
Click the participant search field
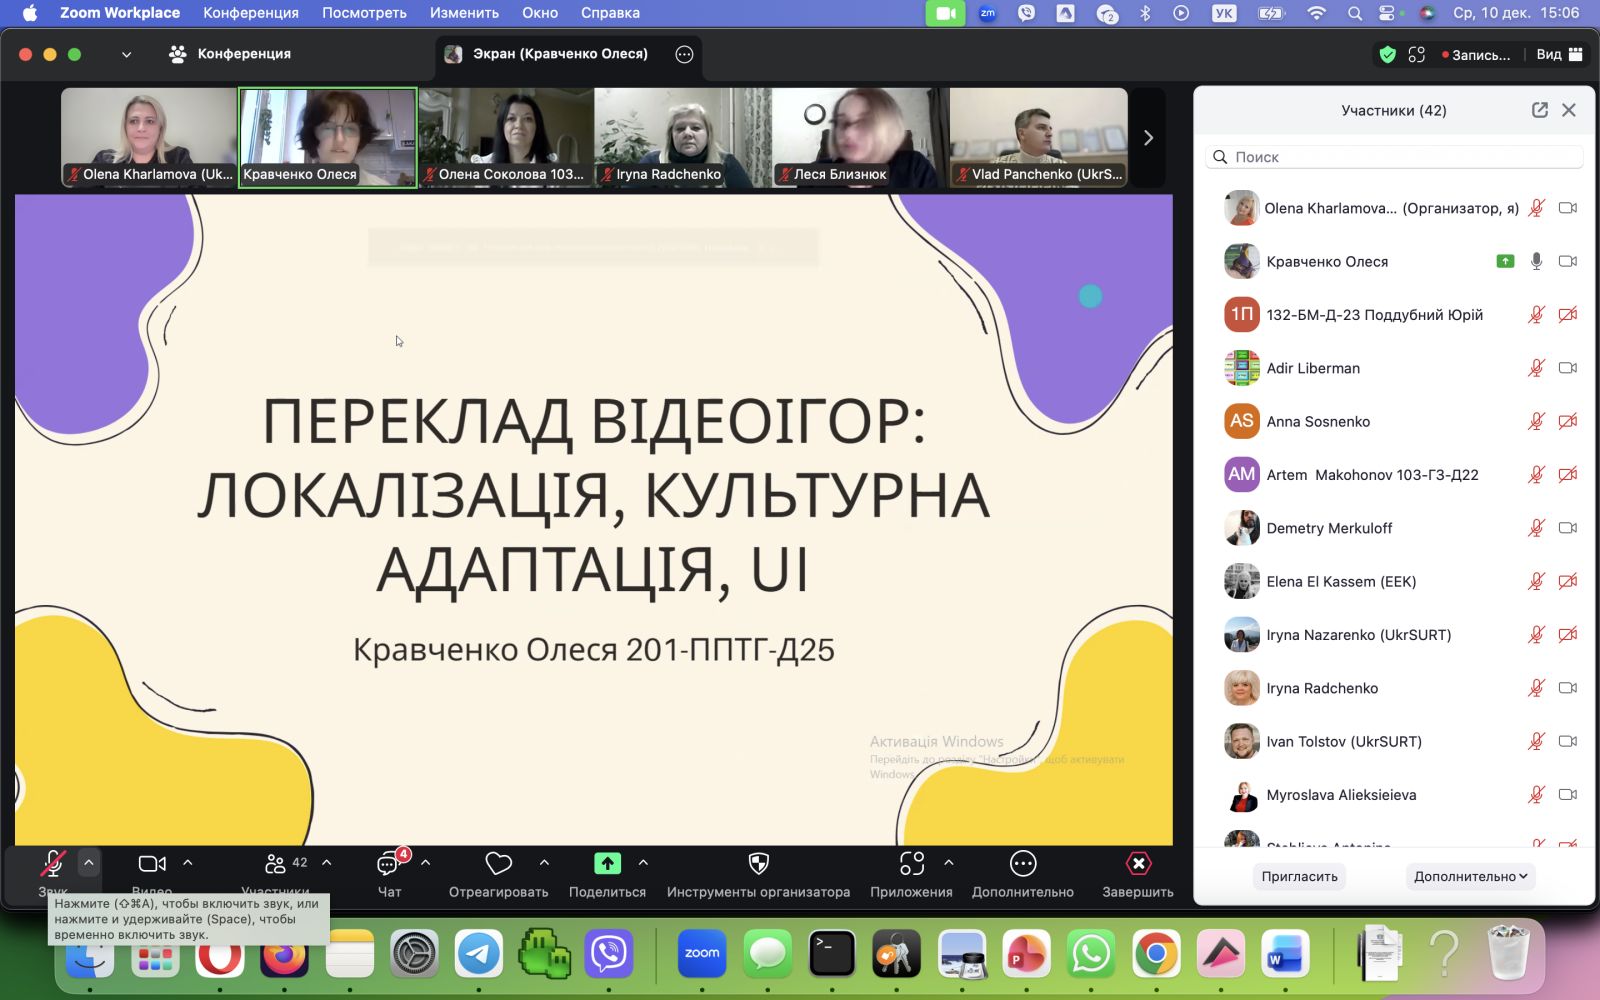pos(1394,157)
